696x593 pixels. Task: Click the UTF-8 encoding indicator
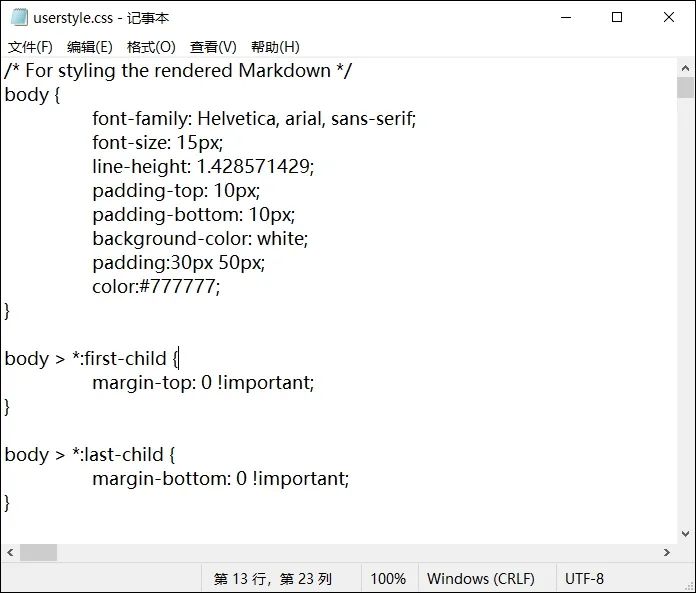[x=584, y=578]
